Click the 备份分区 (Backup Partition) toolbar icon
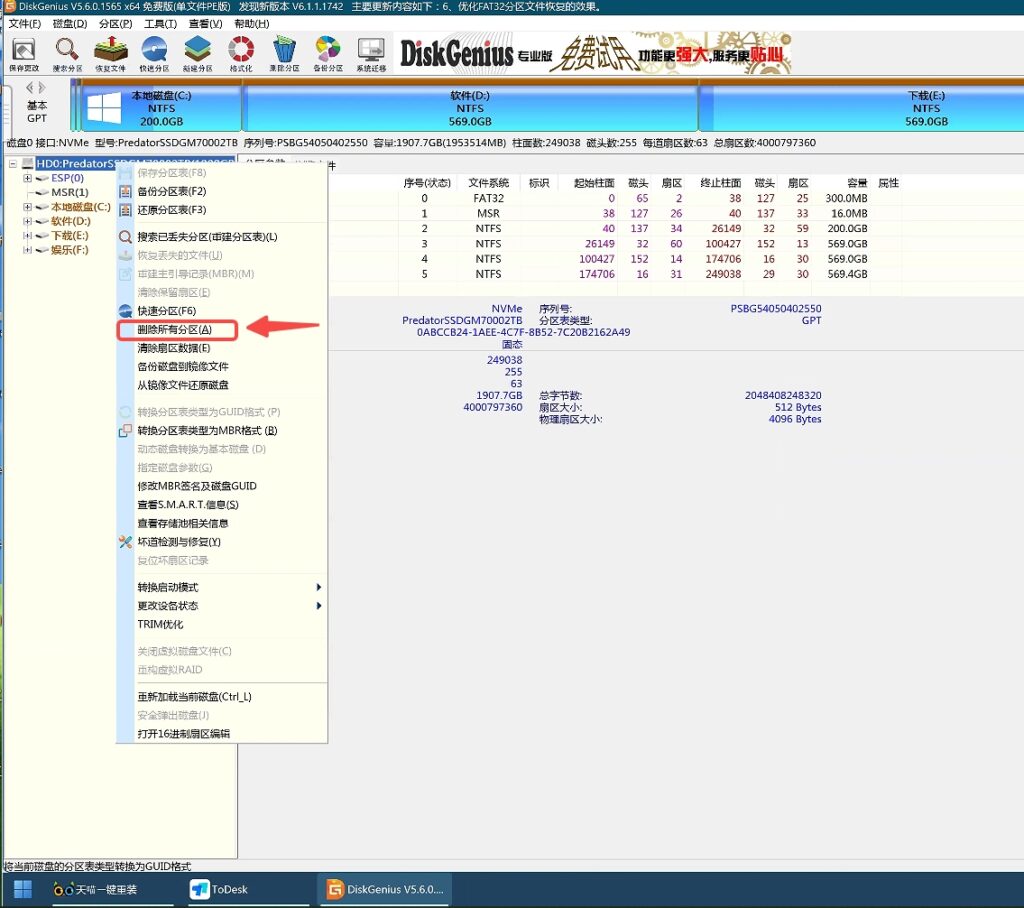The image size is (1024, 908). pyautogui.click(x=327, y=54)
